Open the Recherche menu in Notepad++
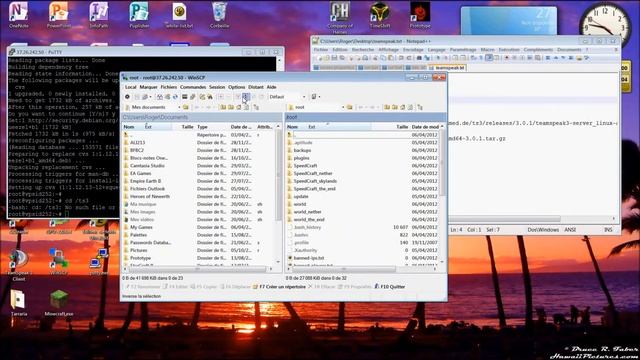 click(x=362, y=49)
